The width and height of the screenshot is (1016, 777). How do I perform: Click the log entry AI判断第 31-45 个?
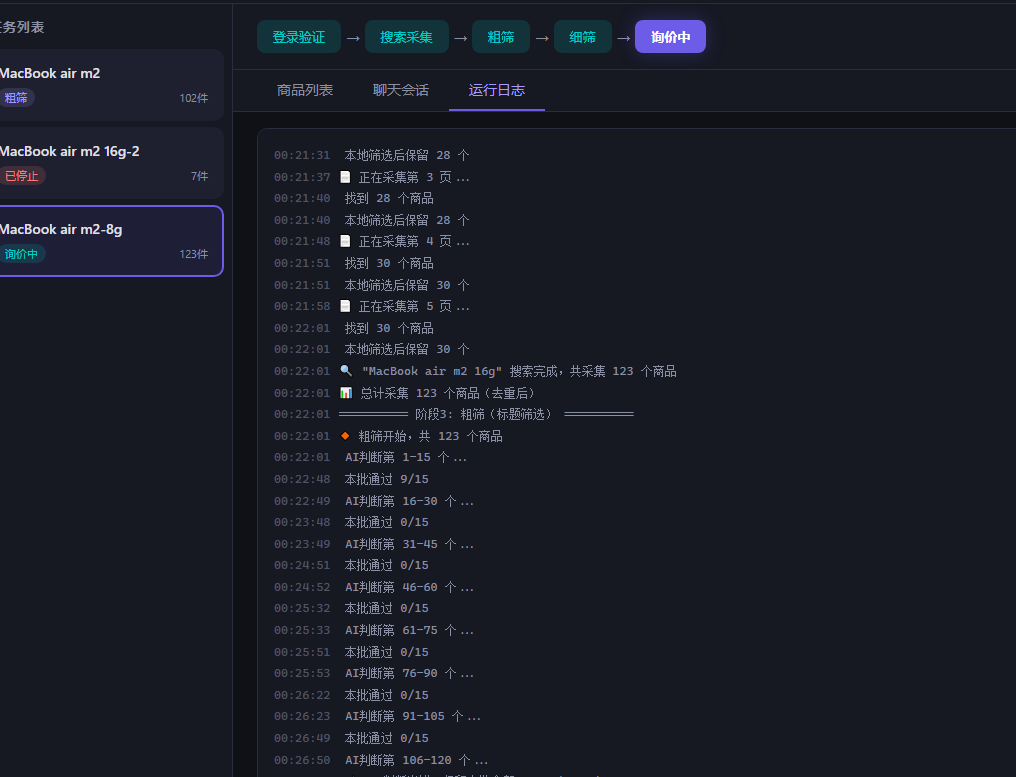click(x=409, y=544)
